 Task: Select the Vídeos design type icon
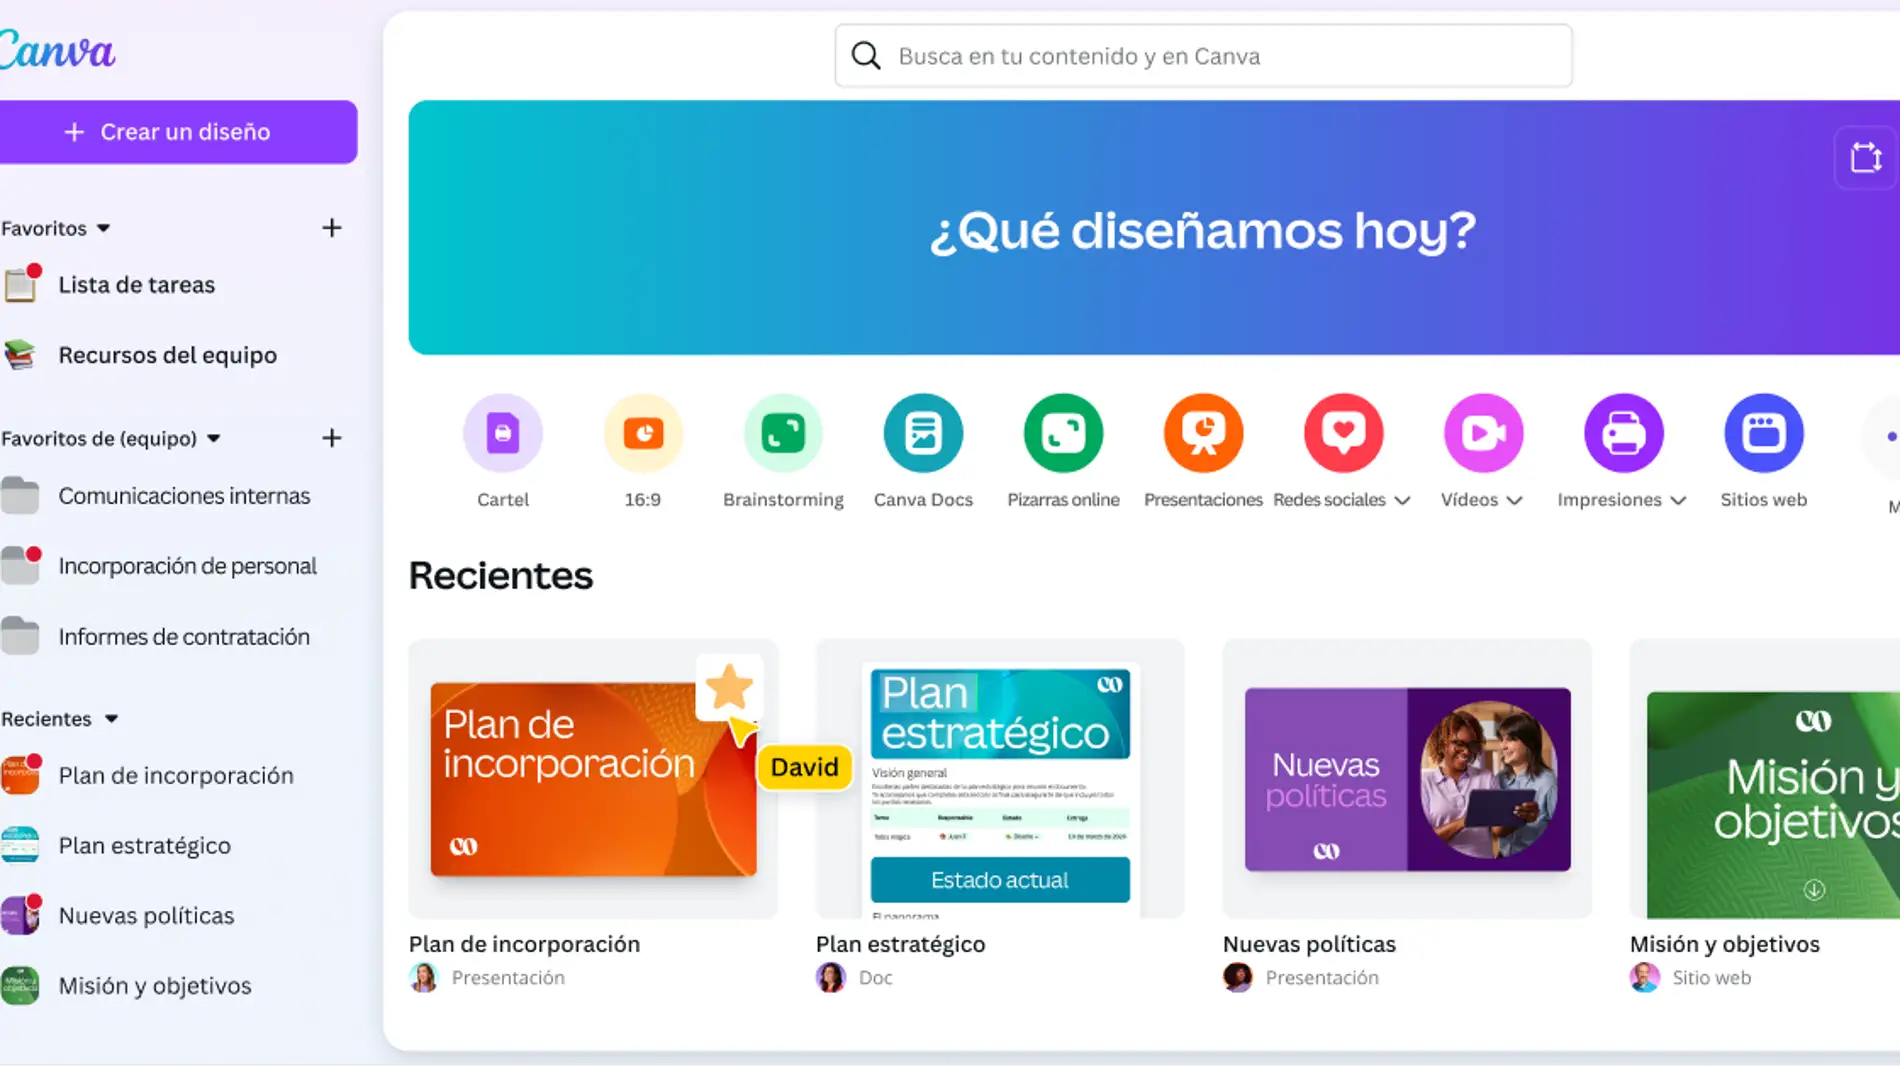pyautogui.click(x=1483, y=432)
